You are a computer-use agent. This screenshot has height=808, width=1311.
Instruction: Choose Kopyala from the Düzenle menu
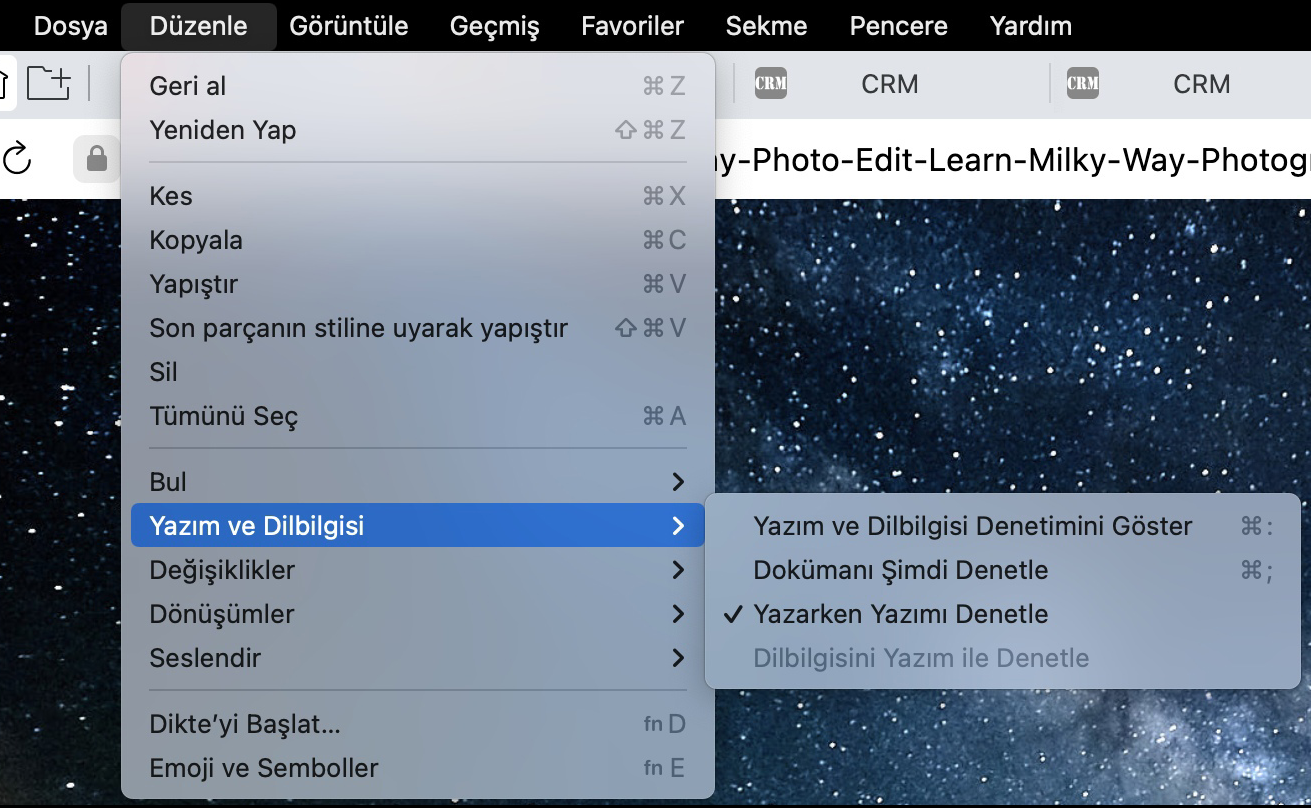[196, 240]
